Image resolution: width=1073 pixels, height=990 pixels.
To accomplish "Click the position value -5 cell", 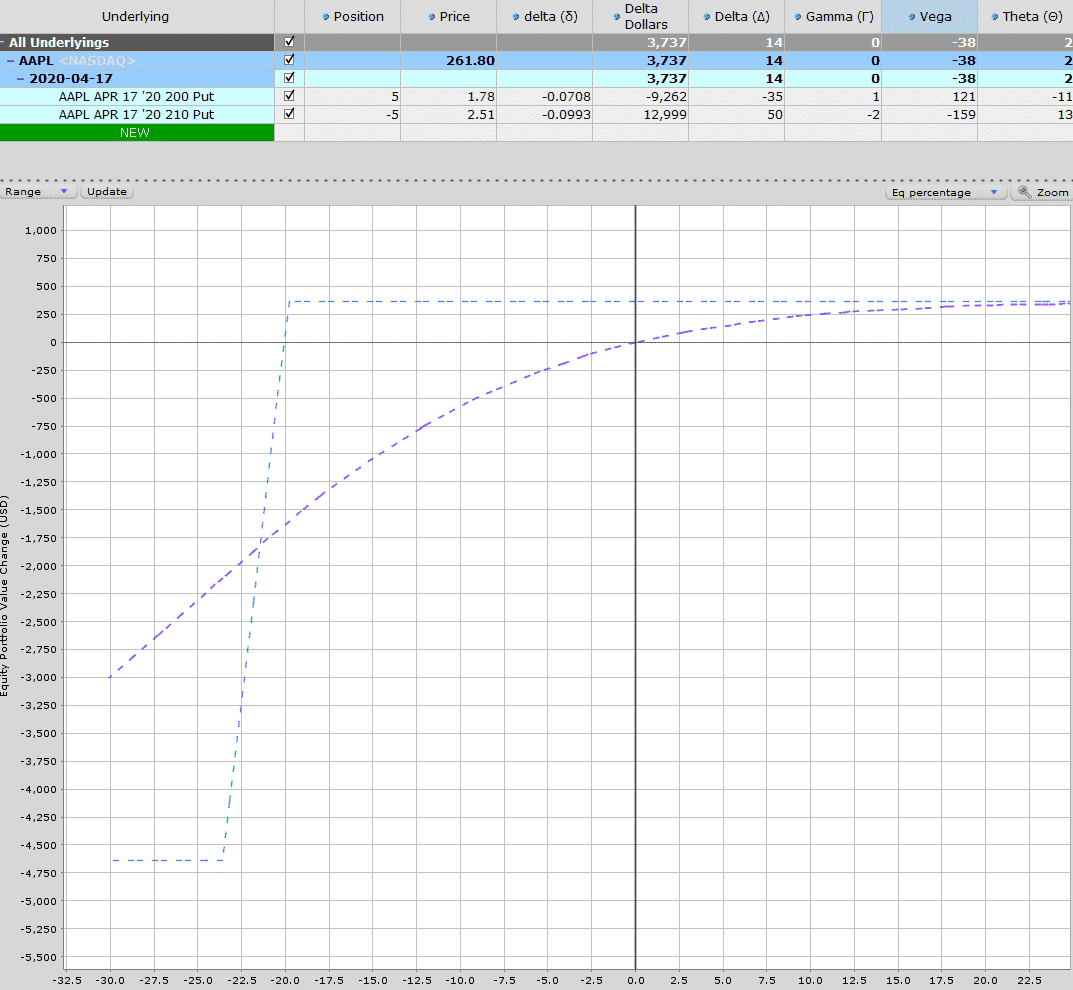I will 352,114.
